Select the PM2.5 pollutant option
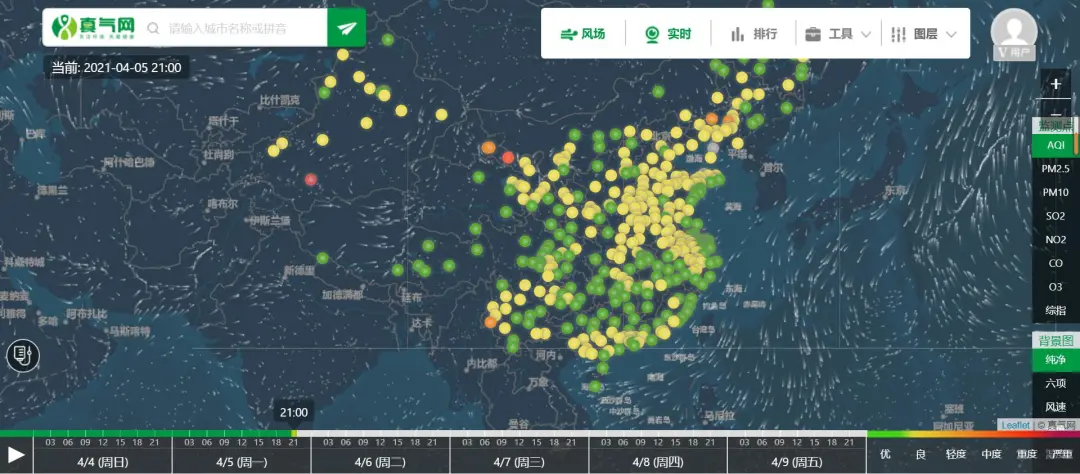 click(1056, 169)
